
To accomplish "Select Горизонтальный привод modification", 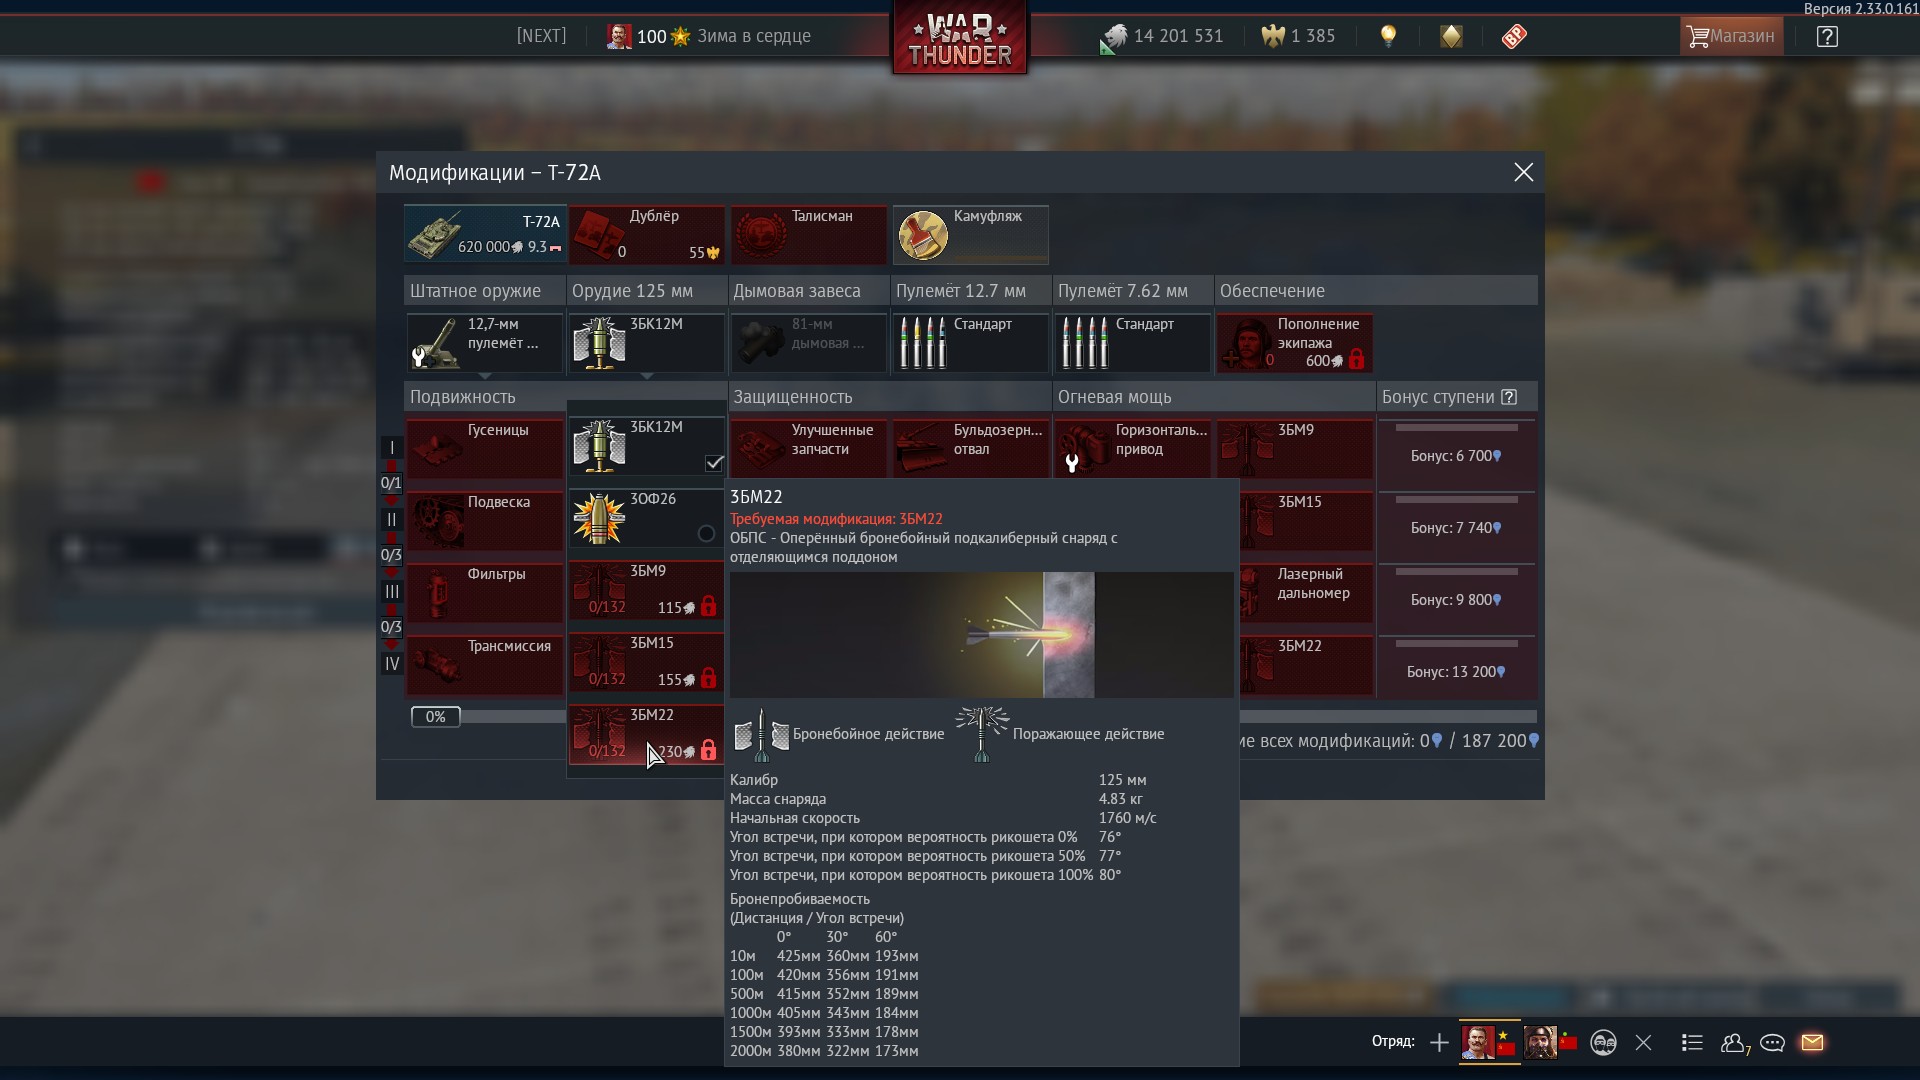I will [1132, 448].
